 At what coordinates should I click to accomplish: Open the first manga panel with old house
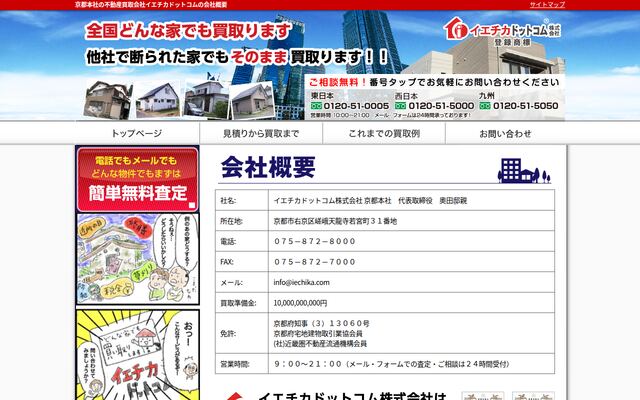pos(138,259)
